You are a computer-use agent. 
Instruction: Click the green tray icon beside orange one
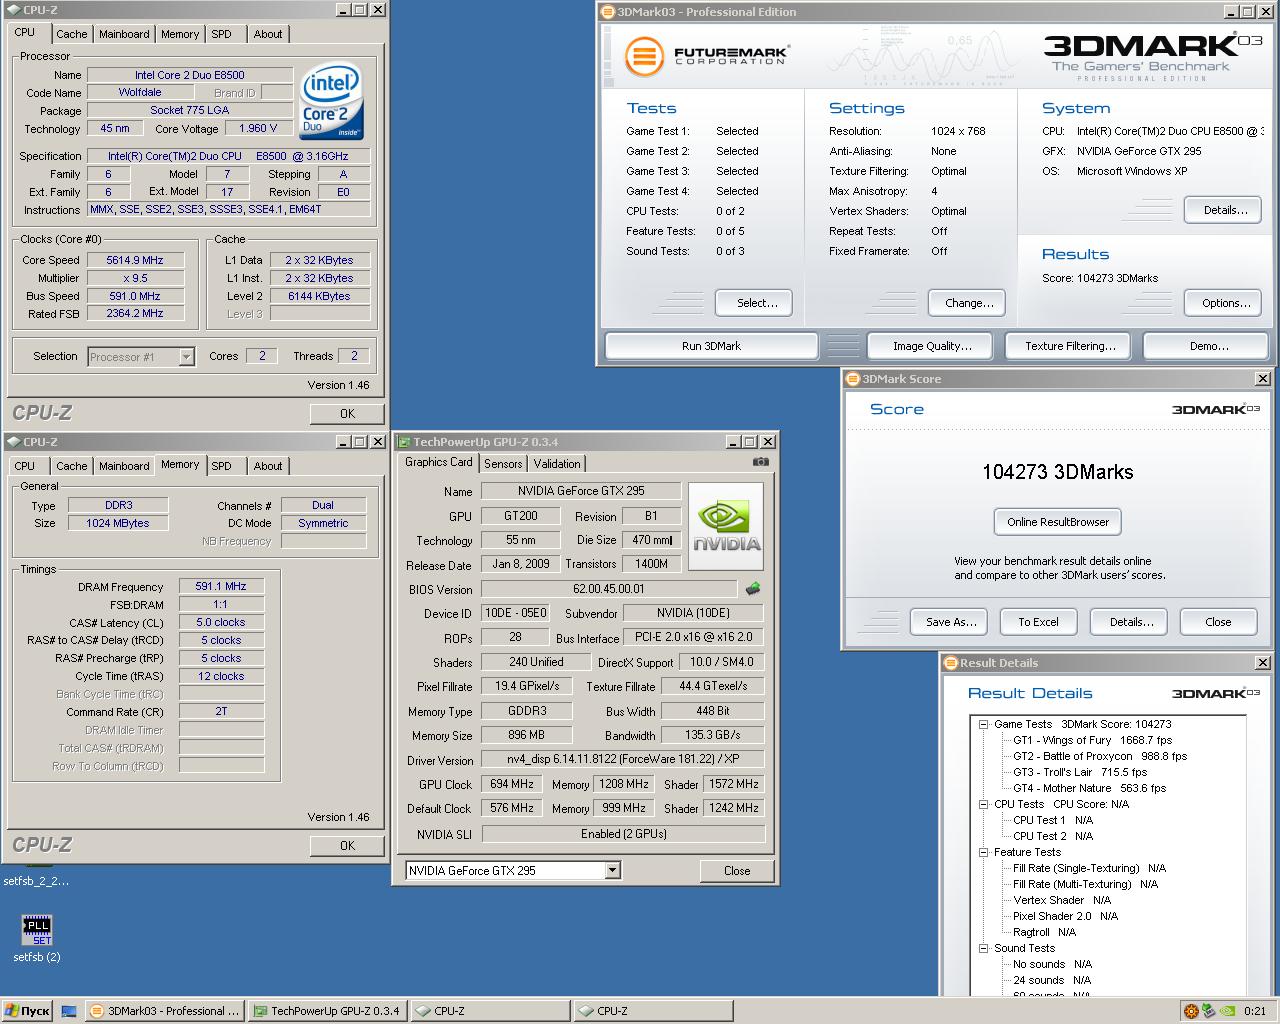coord(1208,1011)
